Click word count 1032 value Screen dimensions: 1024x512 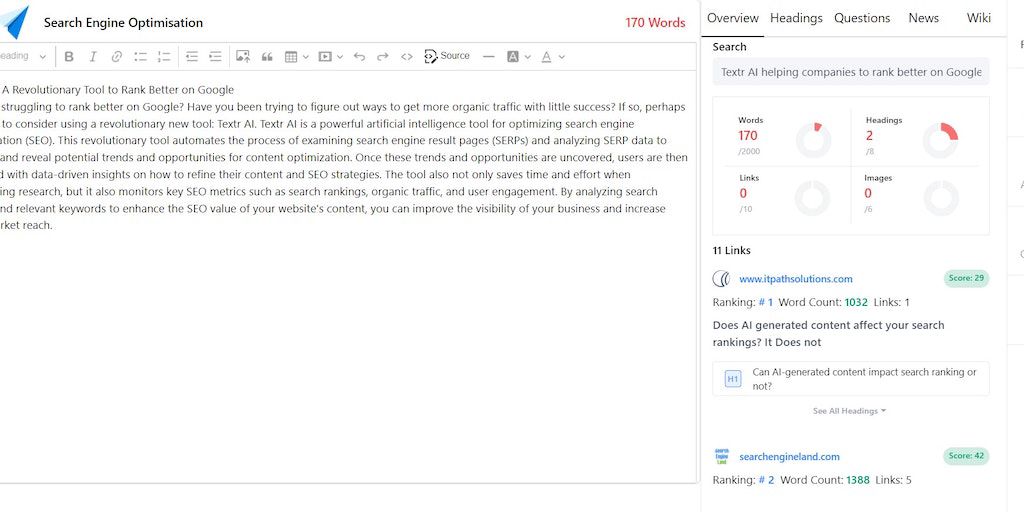[856, 302]
